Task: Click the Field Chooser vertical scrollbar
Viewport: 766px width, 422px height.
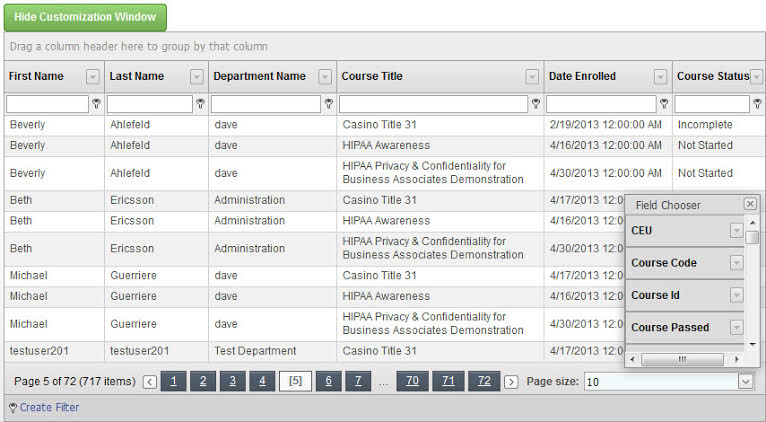Action: (x=752, y=290)
